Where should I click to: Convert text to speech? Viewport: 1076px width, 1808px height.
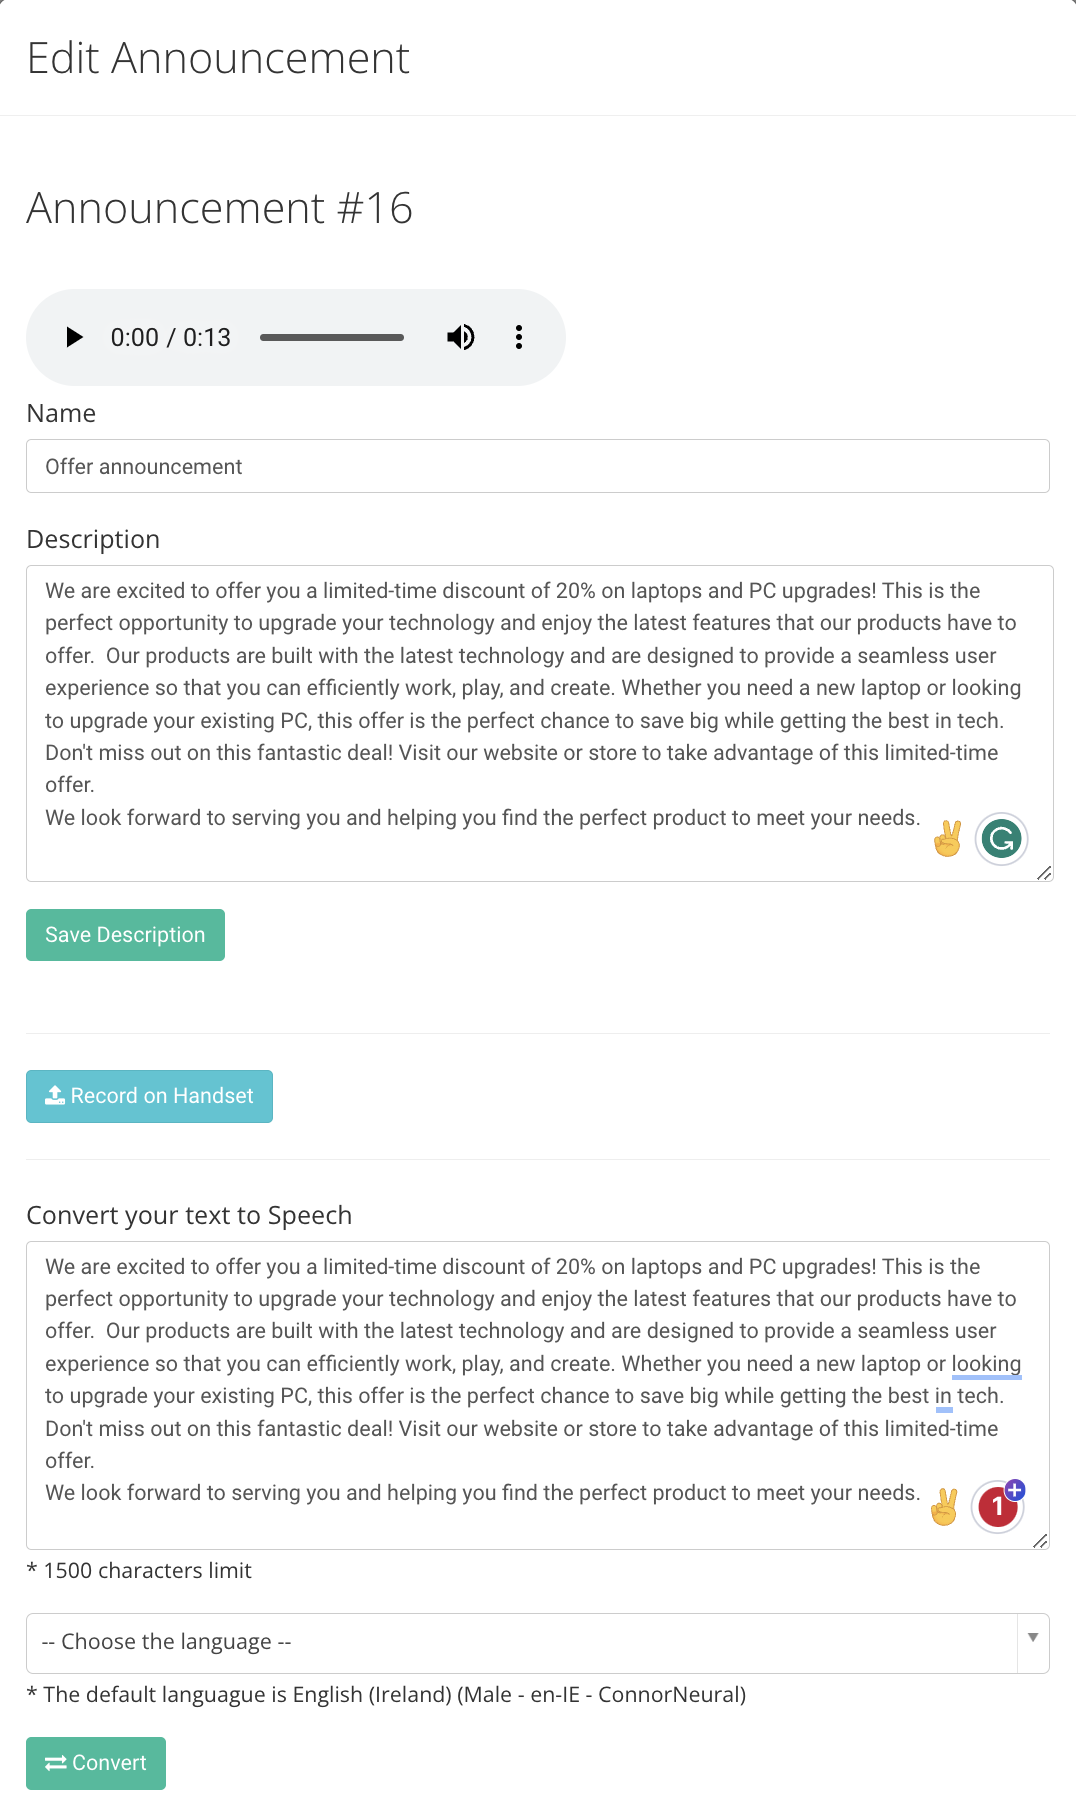click(96, 1763)
